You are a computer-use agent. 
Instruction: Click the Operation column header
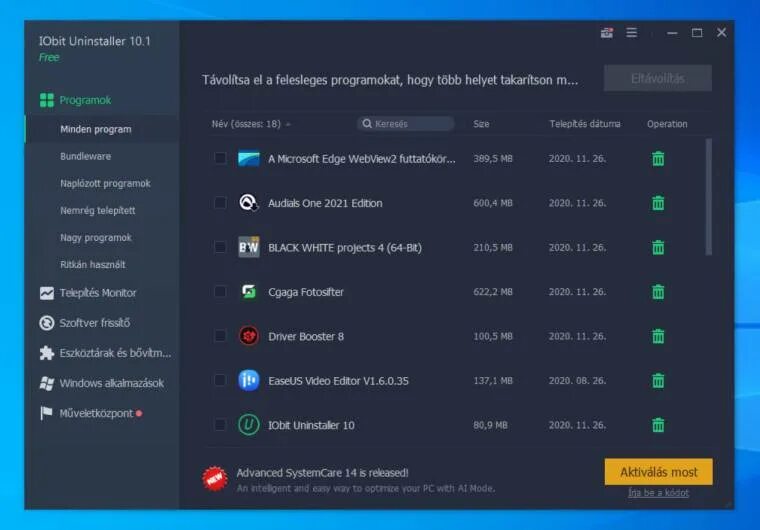tap(667, 124)
